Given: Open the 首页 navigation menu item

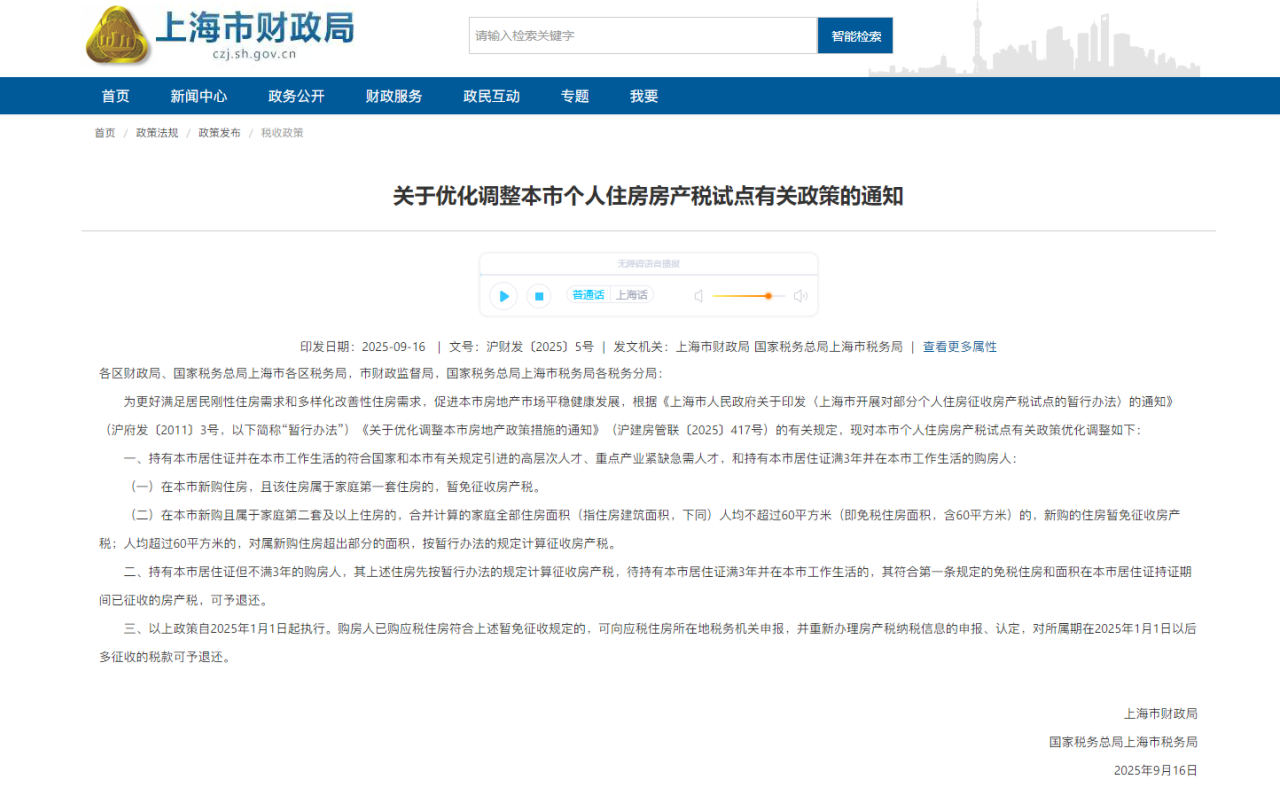Looking at the screenshot, I should [115, 96].
